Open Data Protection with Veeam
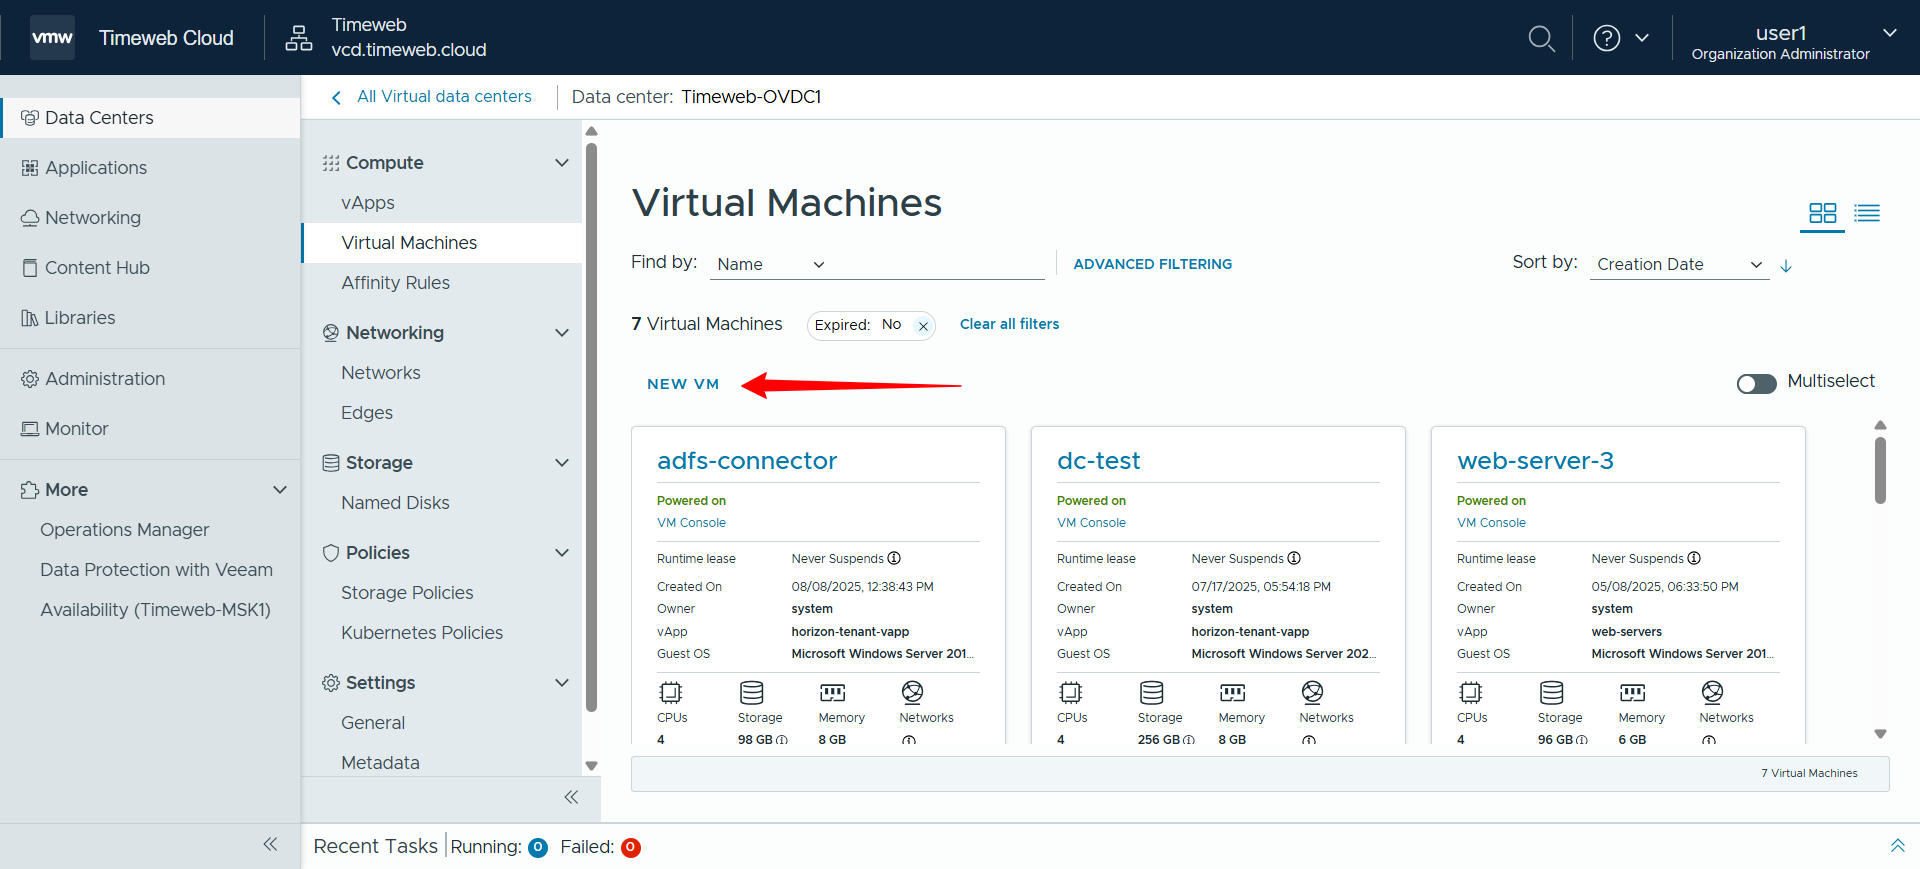Screen dimensions: 1920x869 [156, 570]
